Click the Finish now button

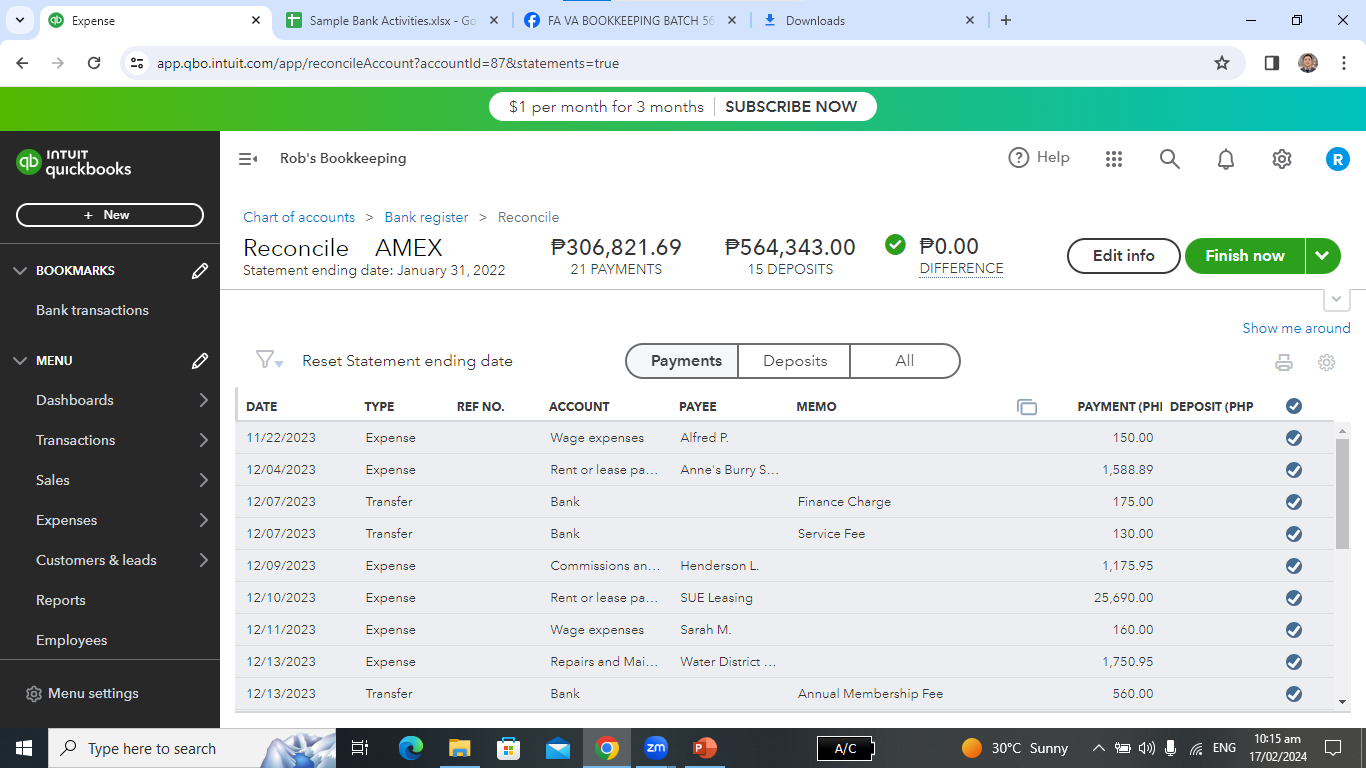coord(1245,256)
